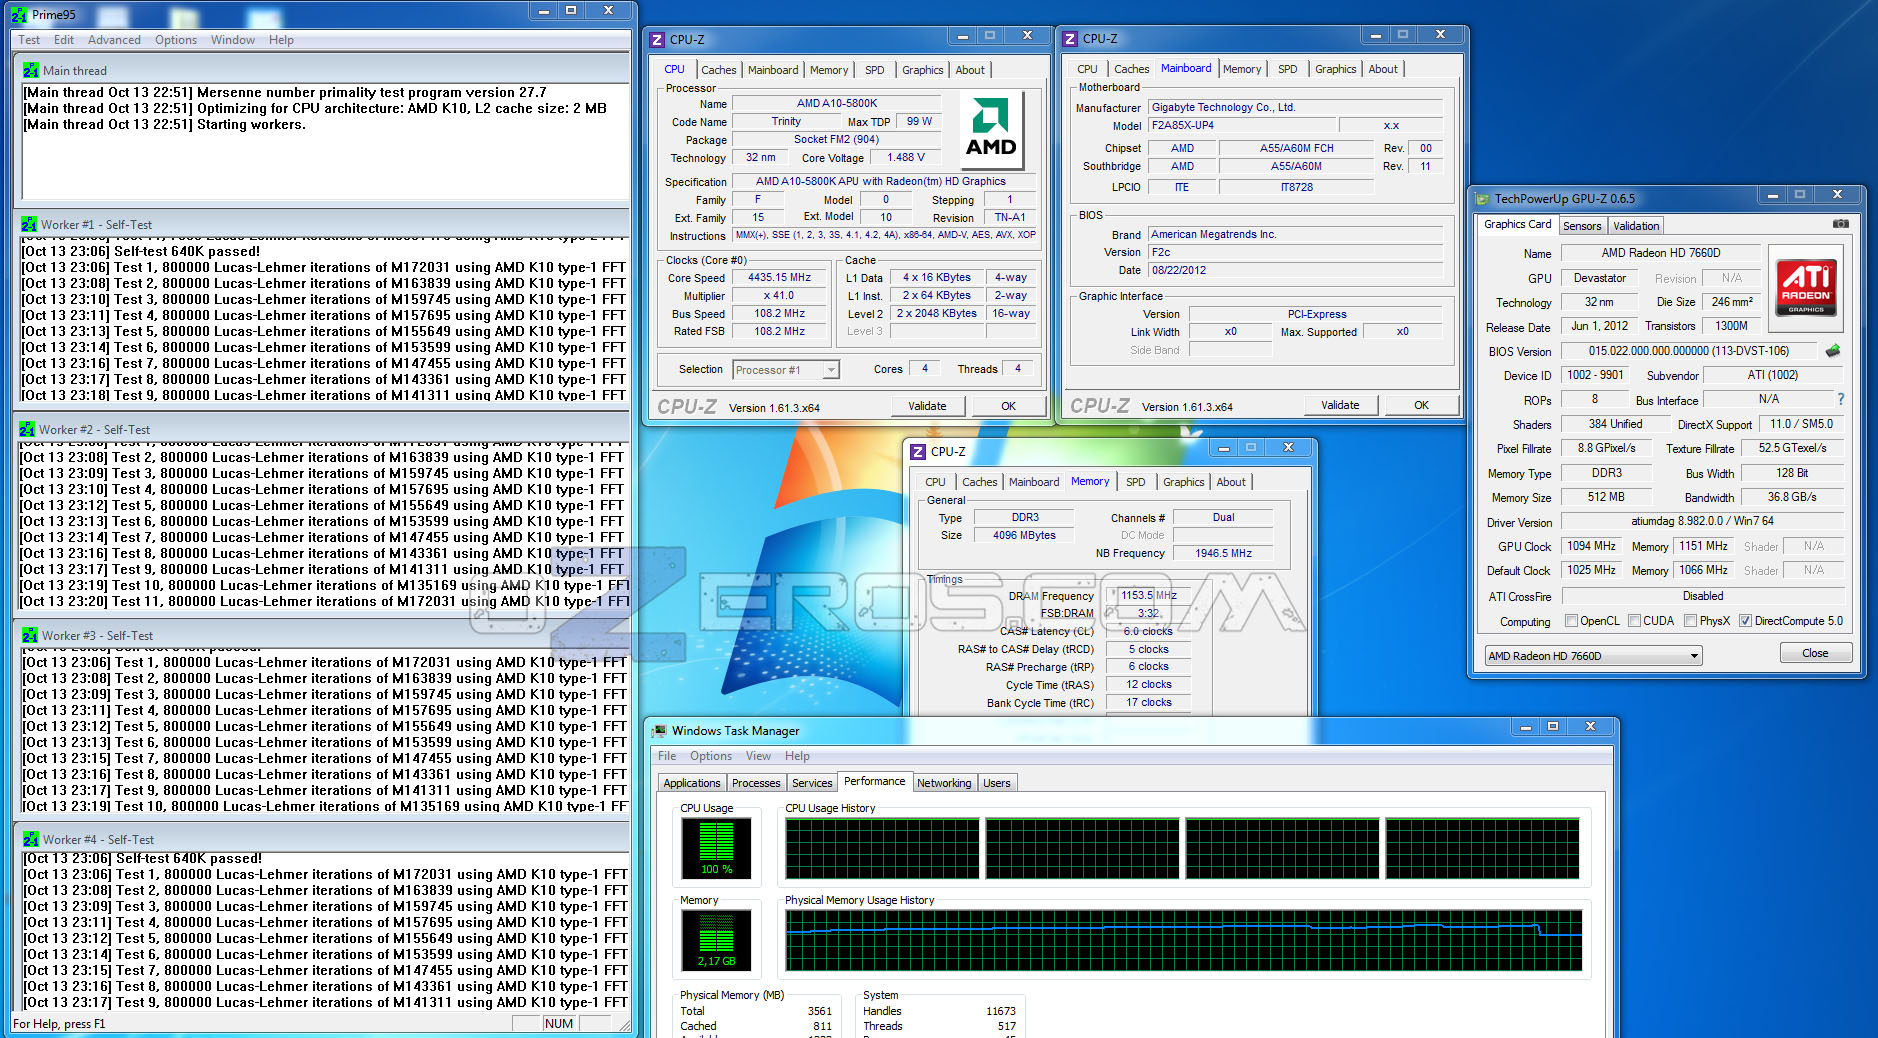Open the File menu in Task Manager

pyautogui.click(x=667, y=756)
